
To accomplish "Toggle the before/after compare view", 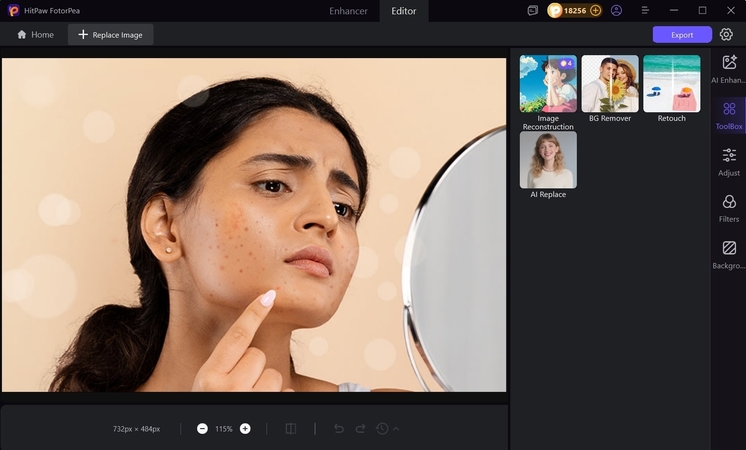I will point(291,429).
